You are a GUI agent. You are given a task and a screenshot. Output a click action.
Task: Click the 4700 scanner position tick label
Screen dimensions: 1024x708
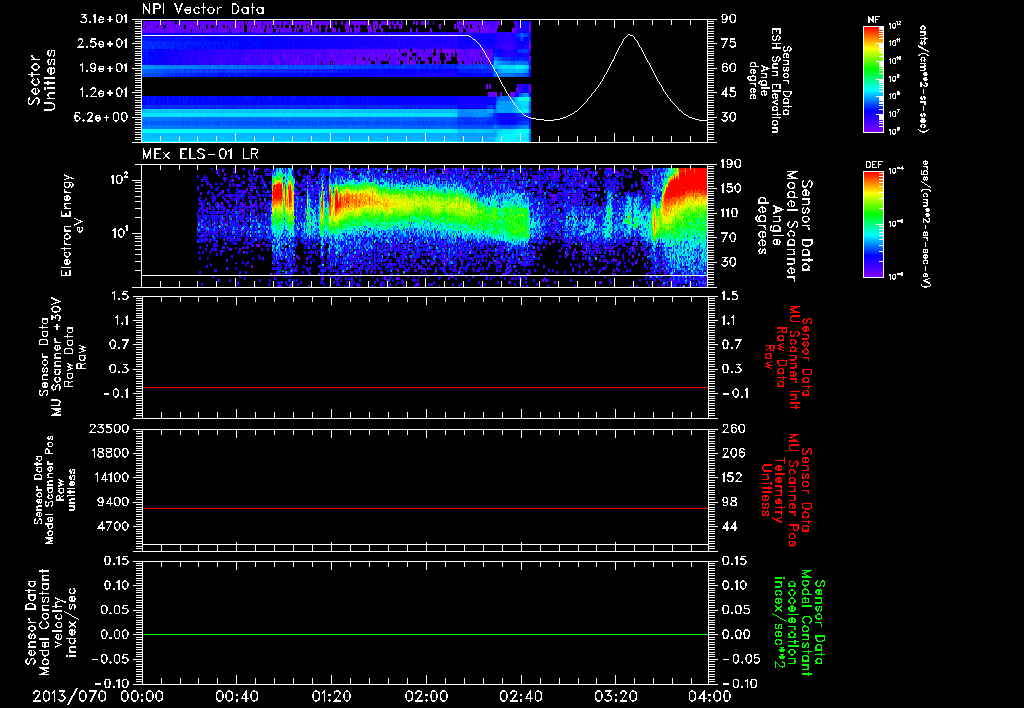[114, 526]
